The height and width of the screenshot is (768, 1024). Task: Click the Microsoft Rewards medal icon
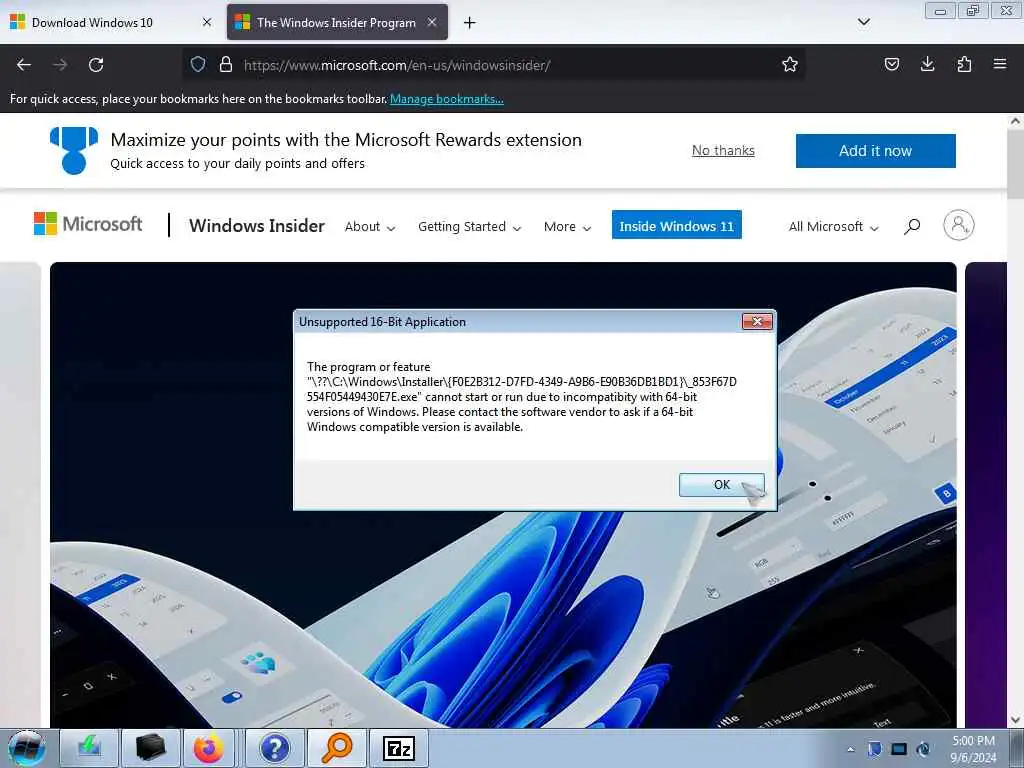tap(74, 150)
